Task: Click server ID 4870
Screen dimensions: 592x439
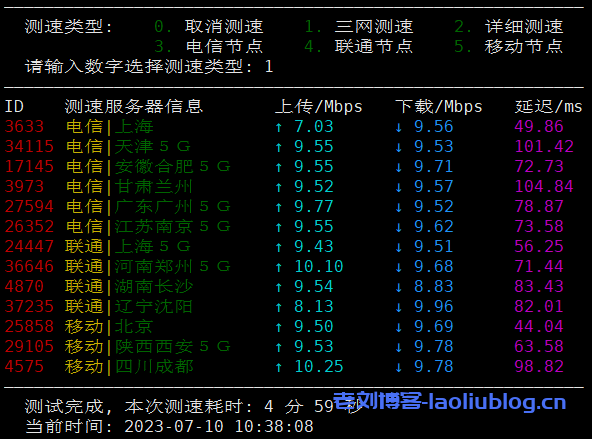Action: click(x=25, y=287)
